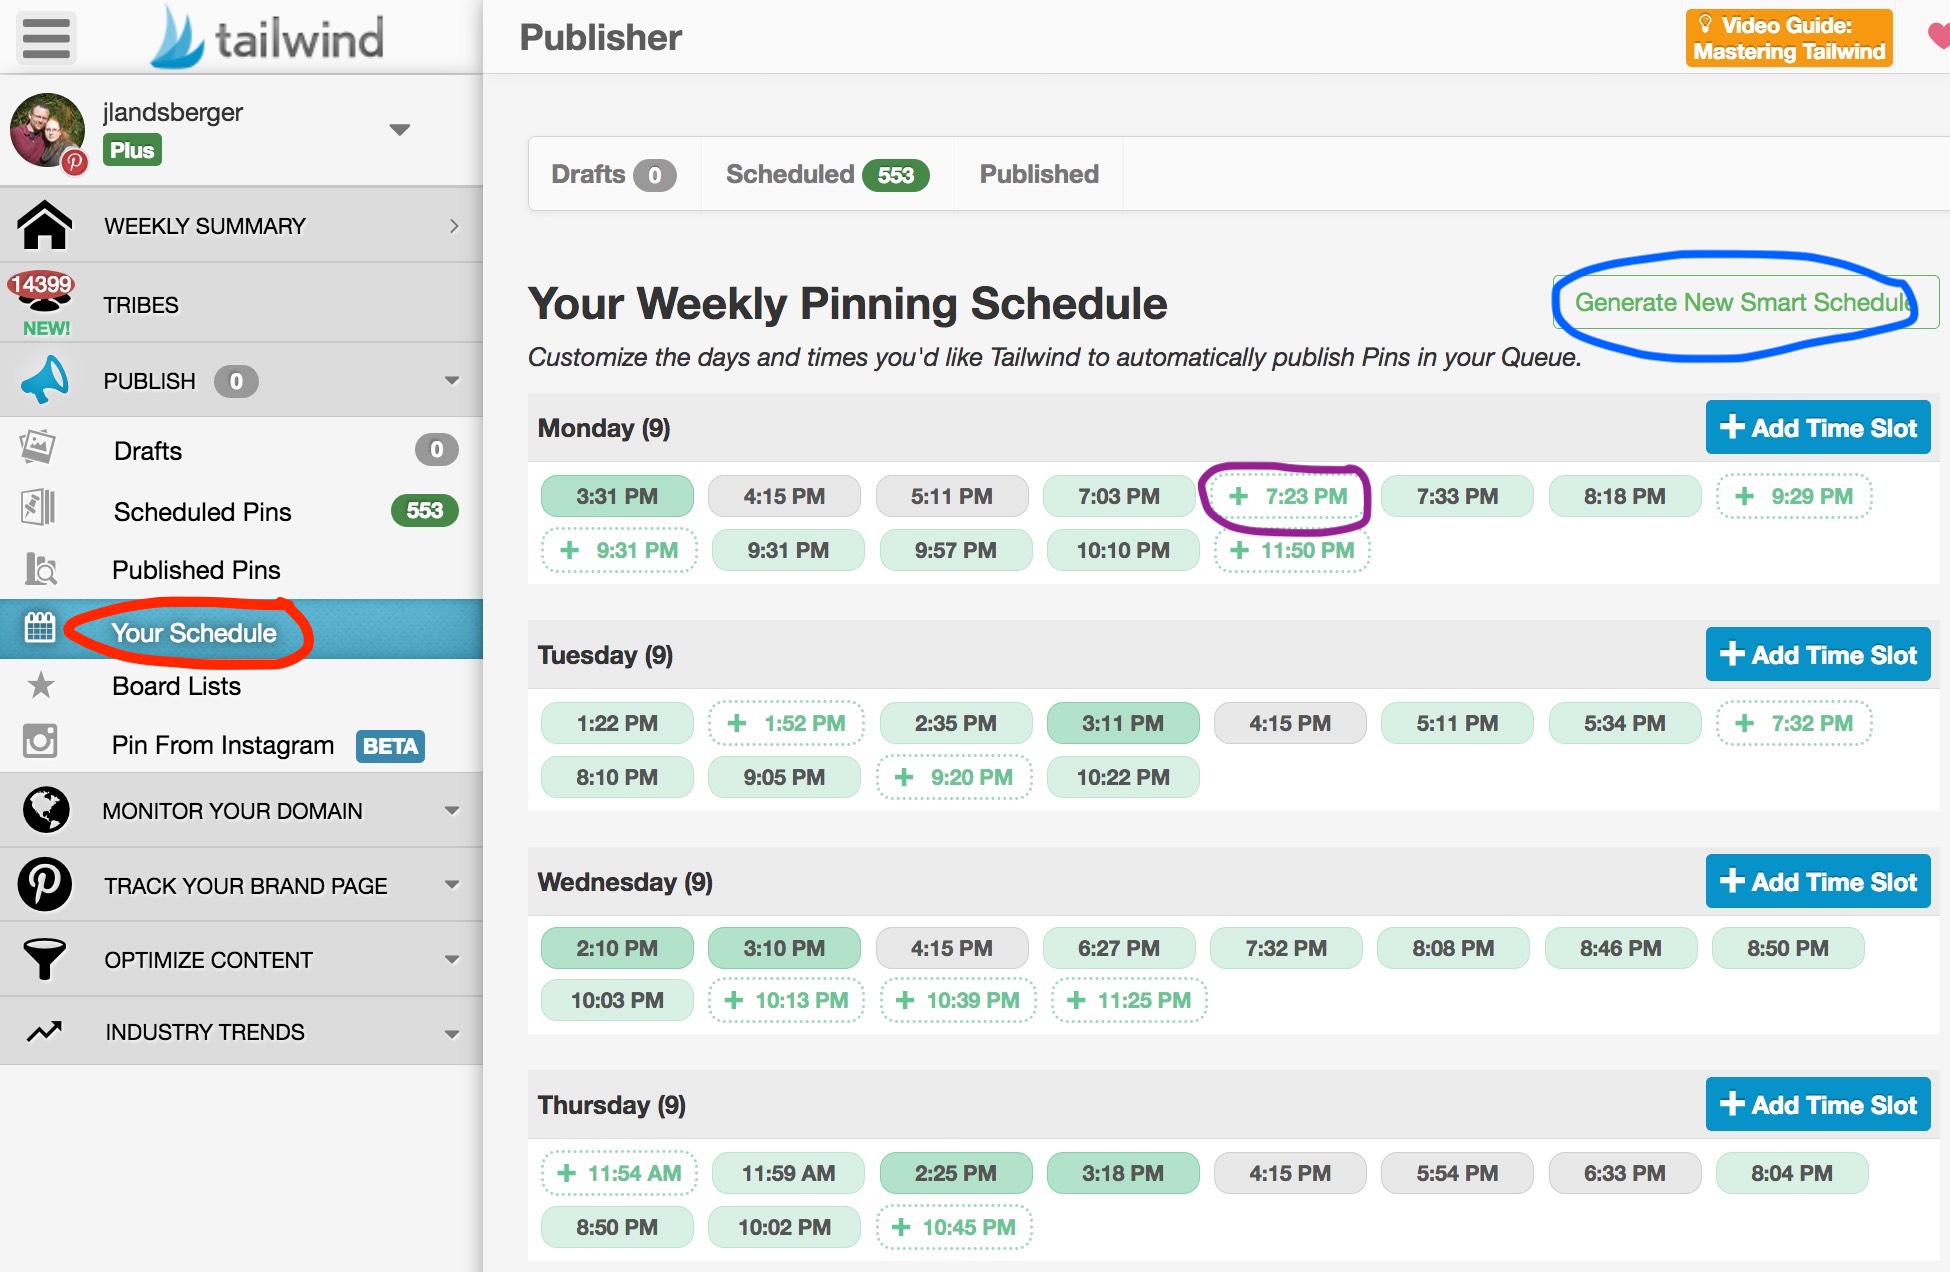Expand the Track Your Brand Page arrow
The width and height of the screenshot is (1950, 1272).
[452, 884]
